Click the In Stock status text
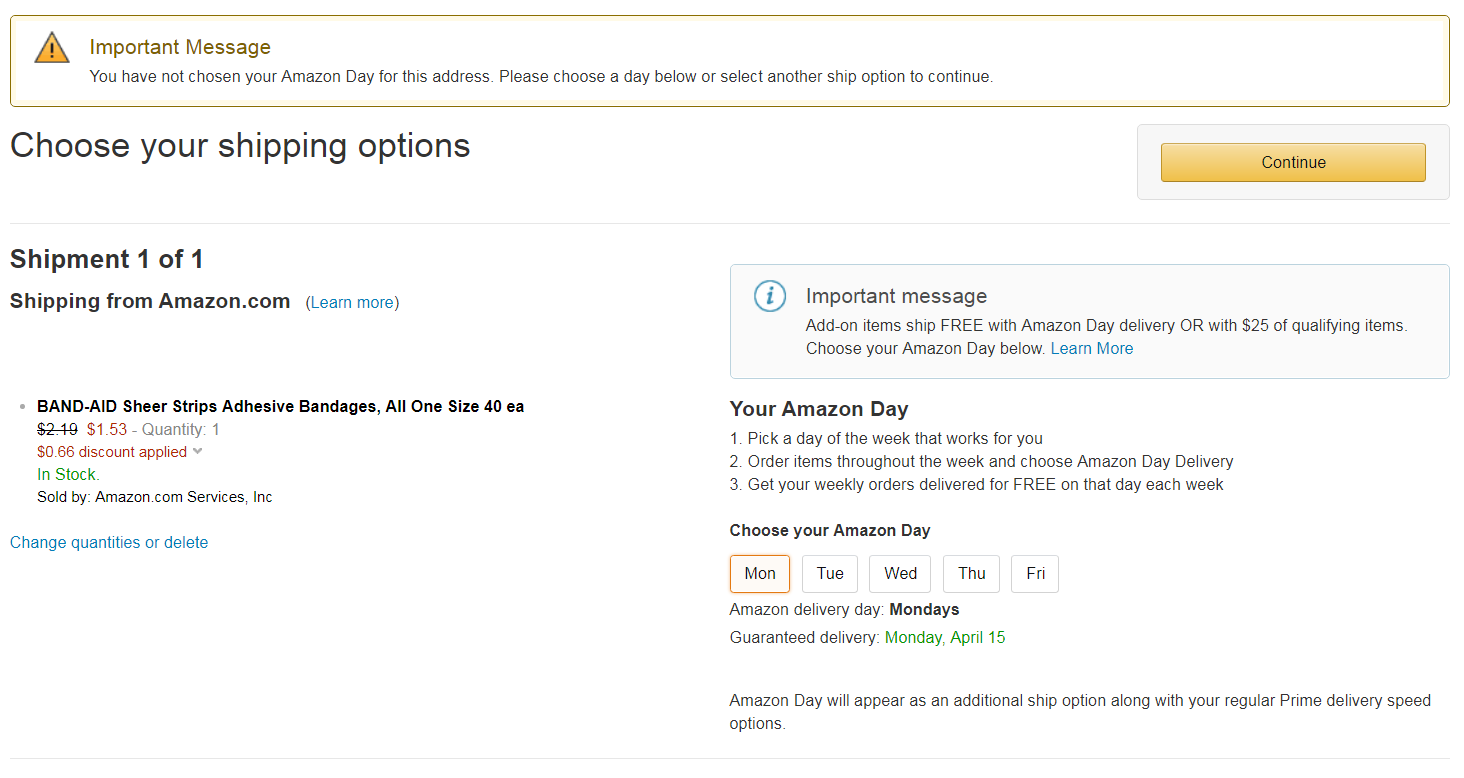Image resolution: width=1464 pixels, height=778 pixels. [x=68, y=474]
